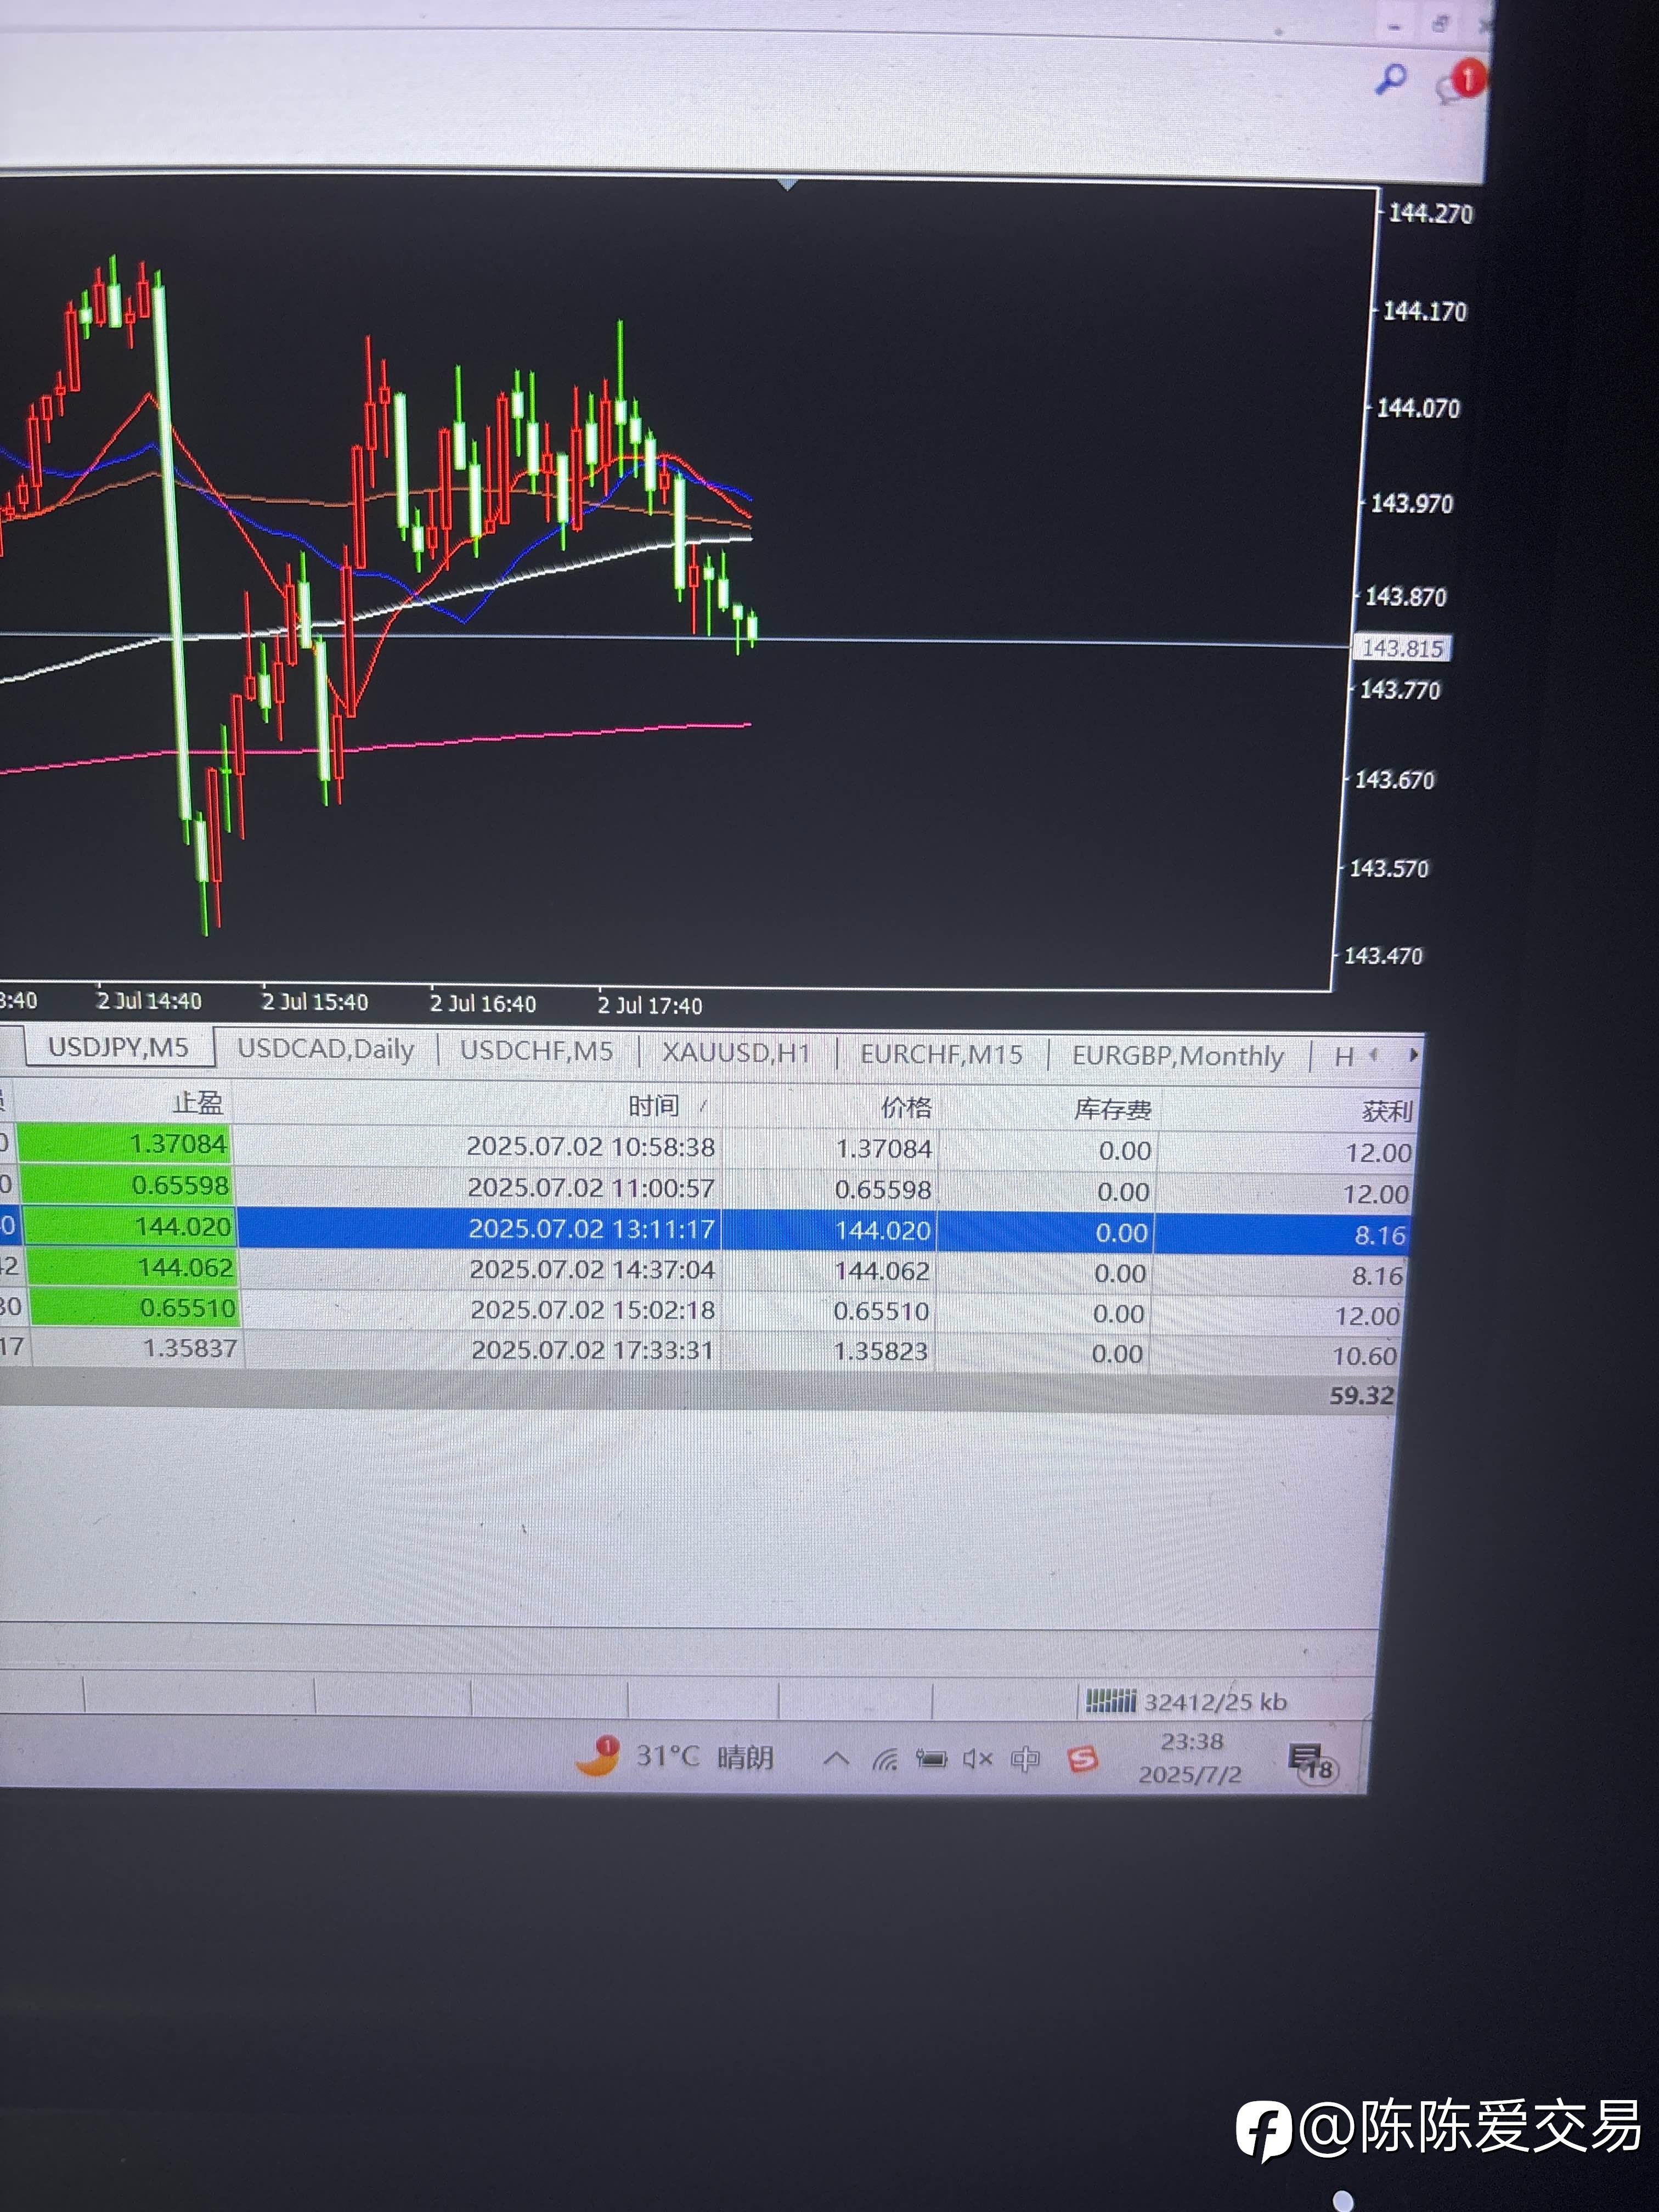This screenshot has width=1659, height=2212.
Task: Click the chart tabs left arrow
Action: [1373, 1054]
